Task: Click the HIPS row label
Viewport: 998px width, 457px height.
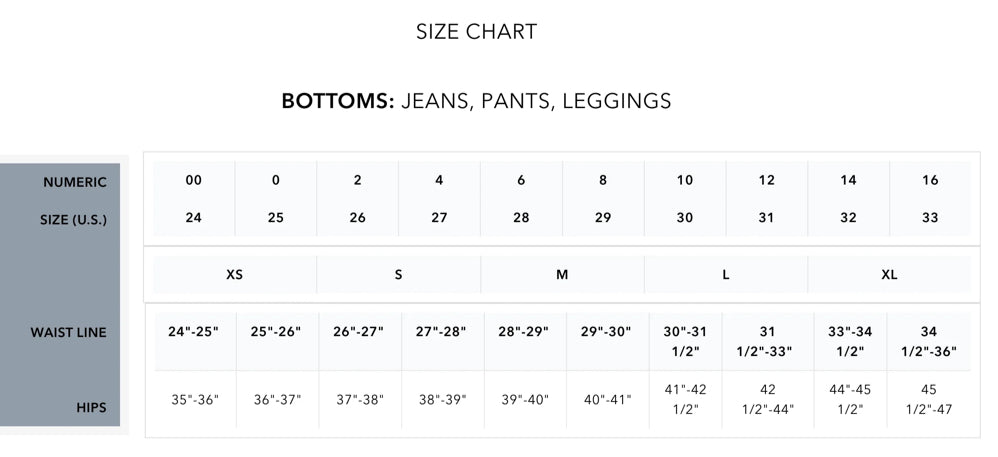Action: tap(92, 407)
